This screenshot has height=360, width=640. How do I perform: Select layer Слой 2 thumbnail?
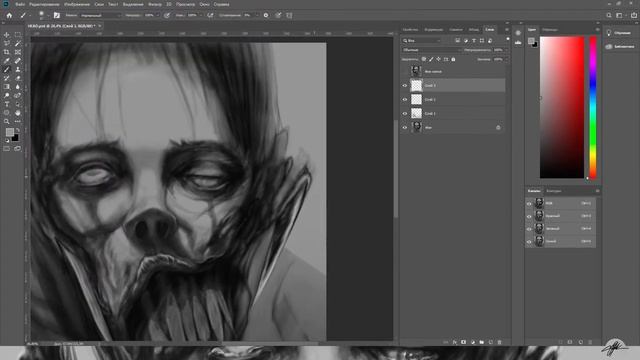(416, 99)
